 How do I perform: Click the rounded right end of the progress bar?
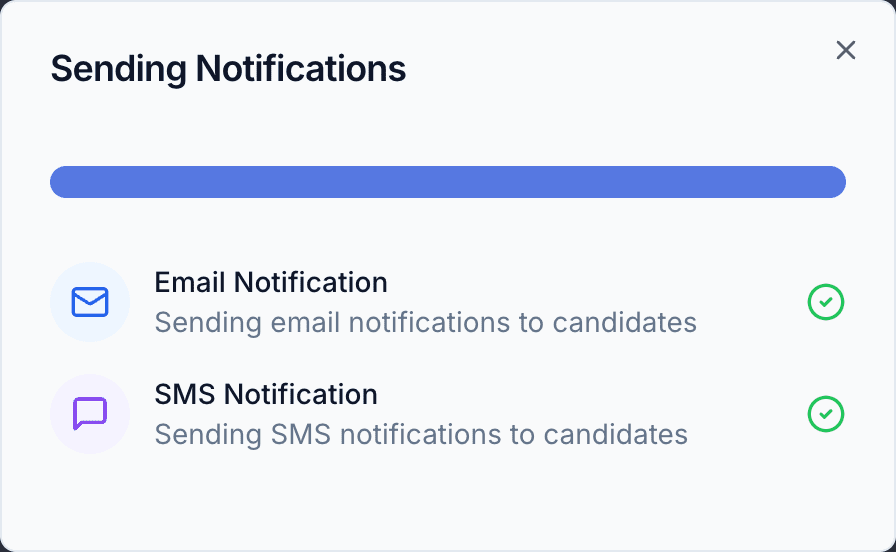832,182
